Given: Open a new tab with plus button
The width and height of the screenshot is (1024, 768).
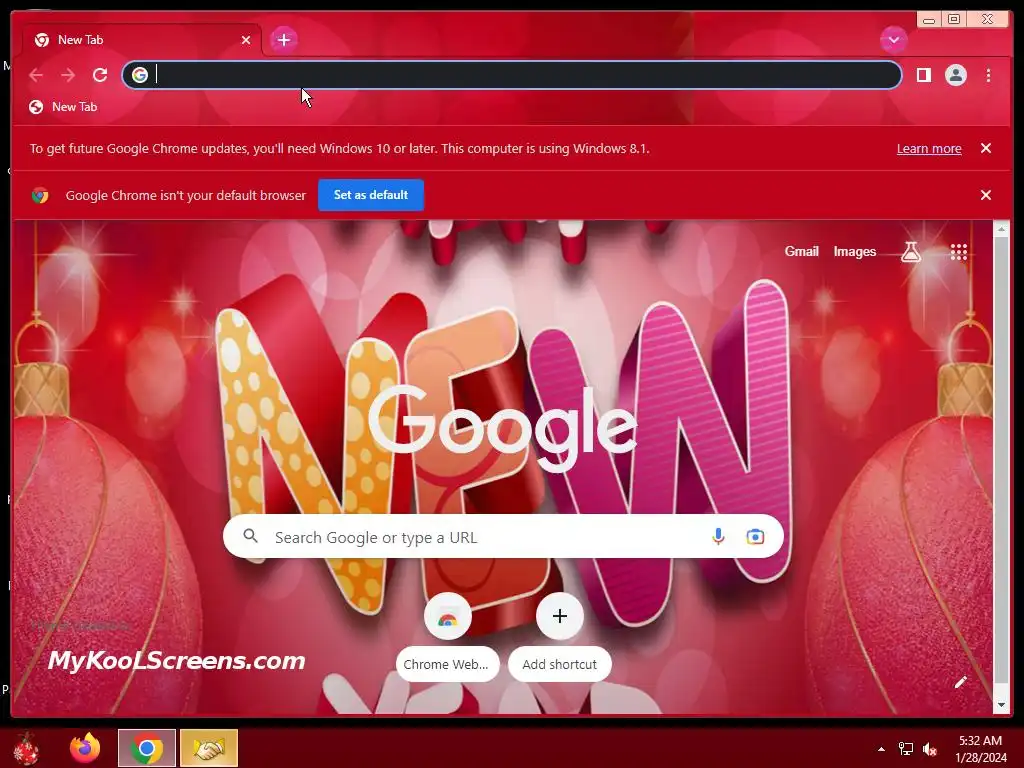Looking at the screenshot, I should [x=283, y=40].
